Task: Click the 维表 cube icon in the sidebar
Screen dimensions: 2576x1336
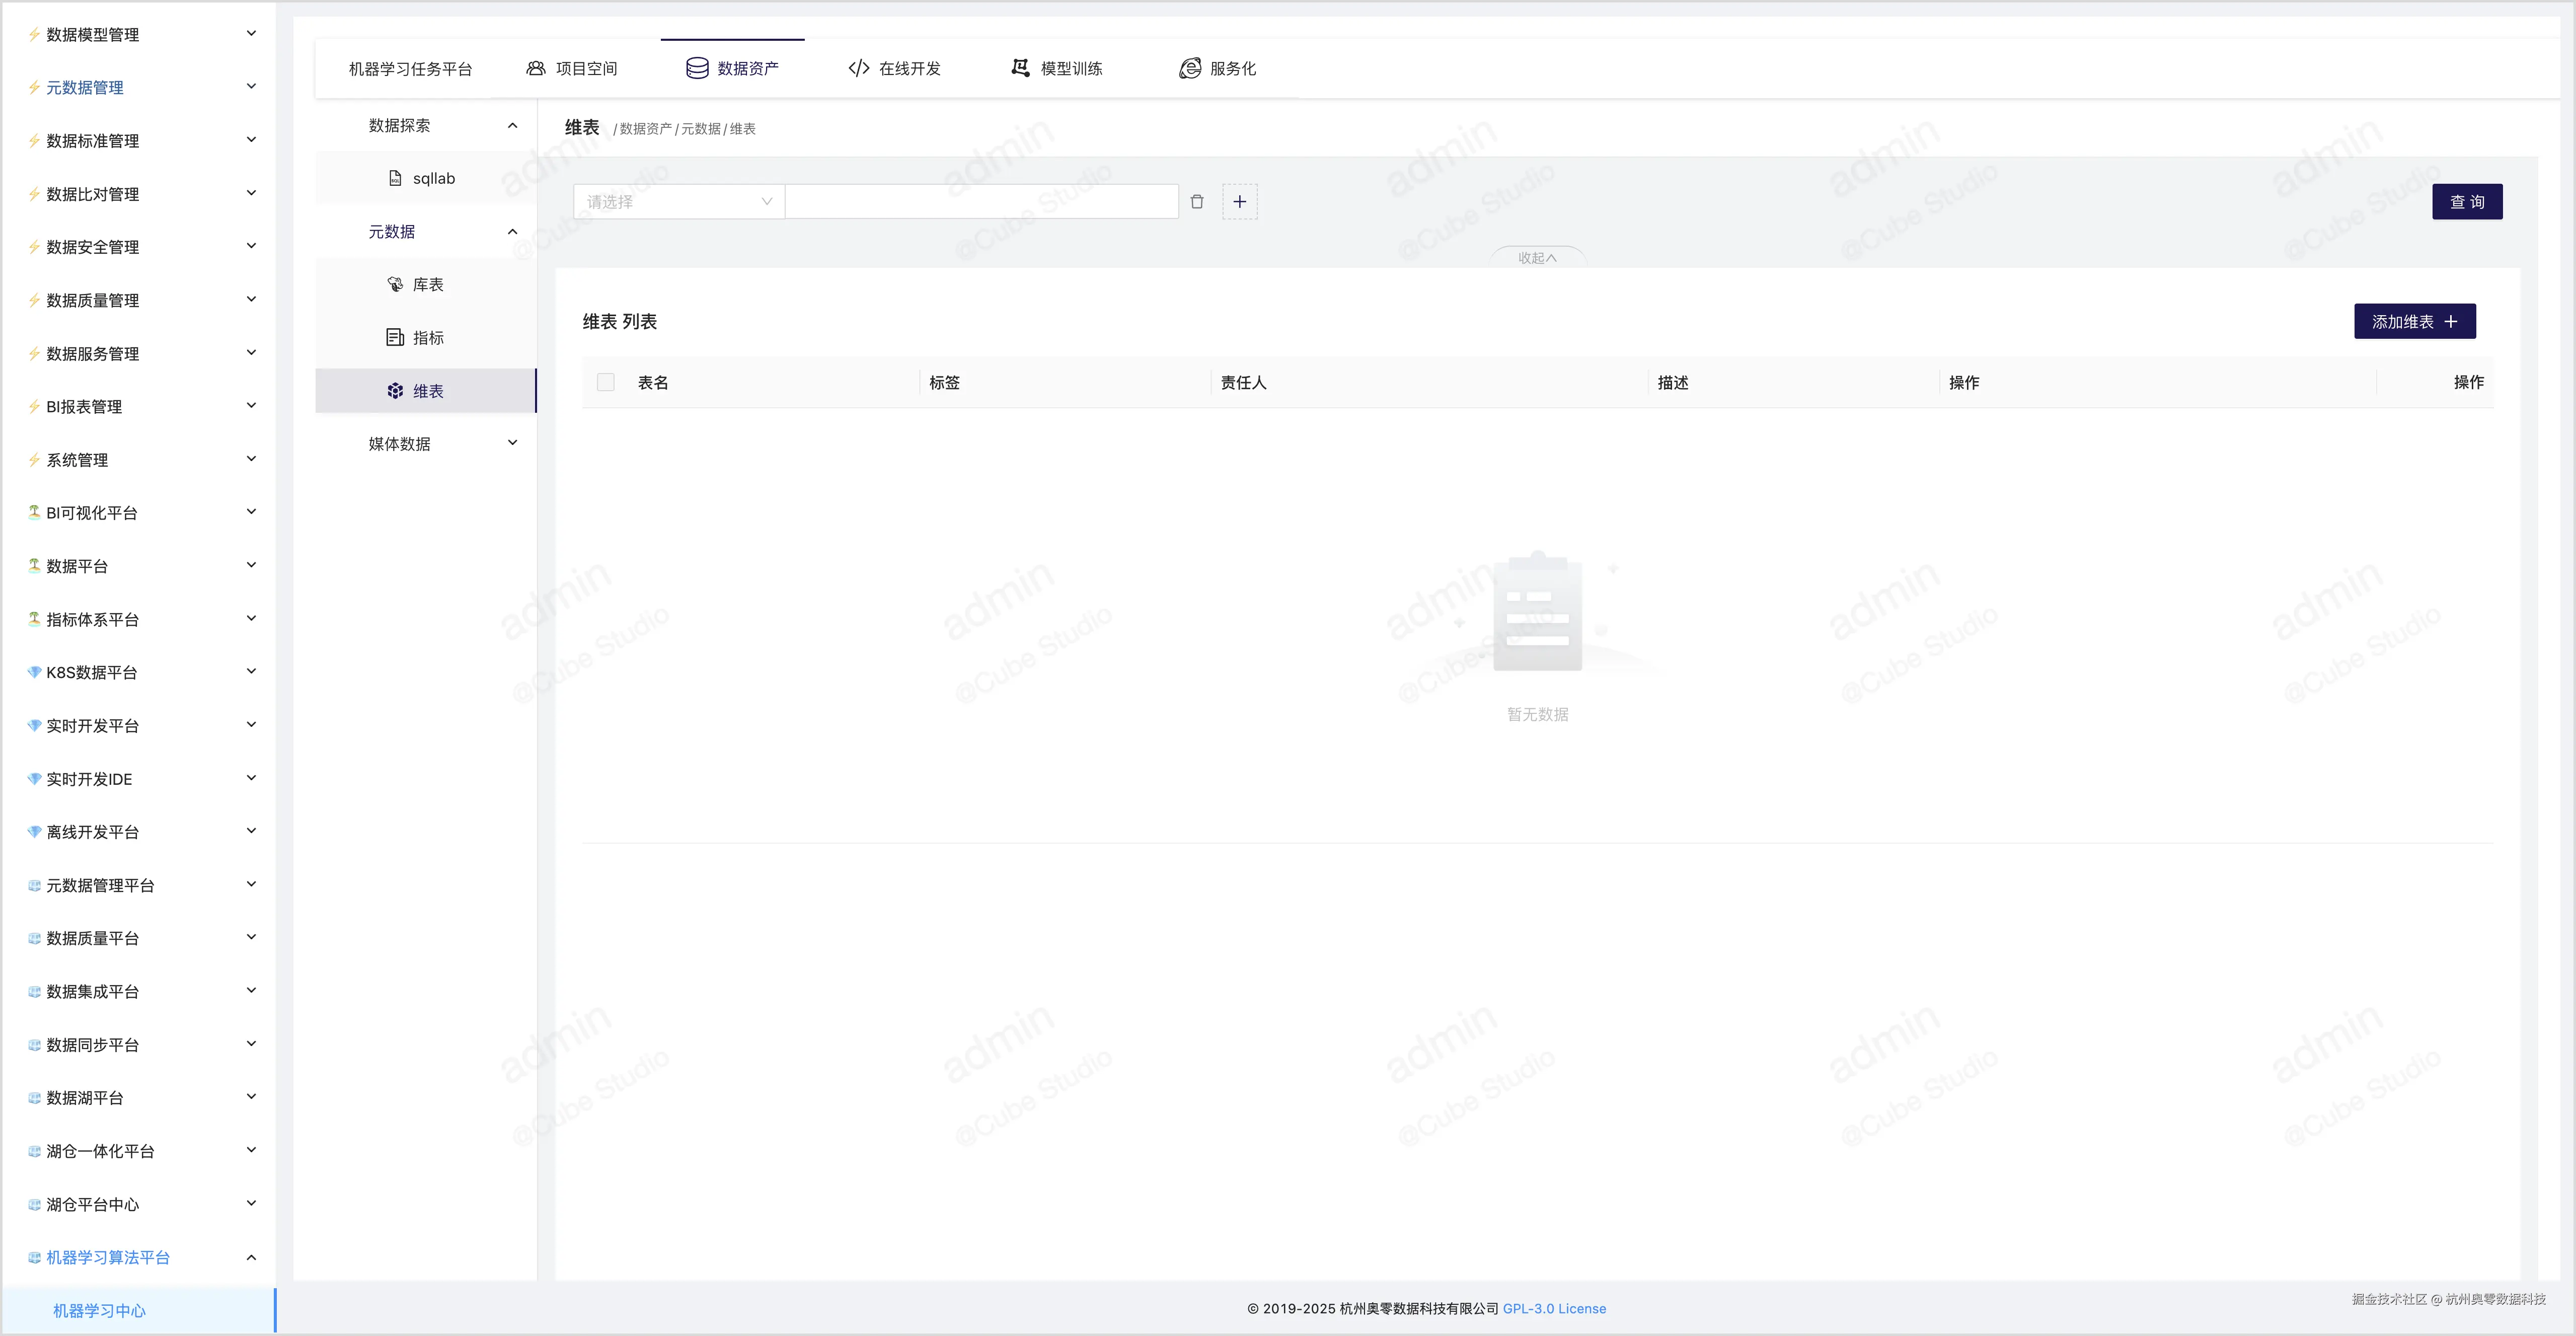Action: pos(395,391)
